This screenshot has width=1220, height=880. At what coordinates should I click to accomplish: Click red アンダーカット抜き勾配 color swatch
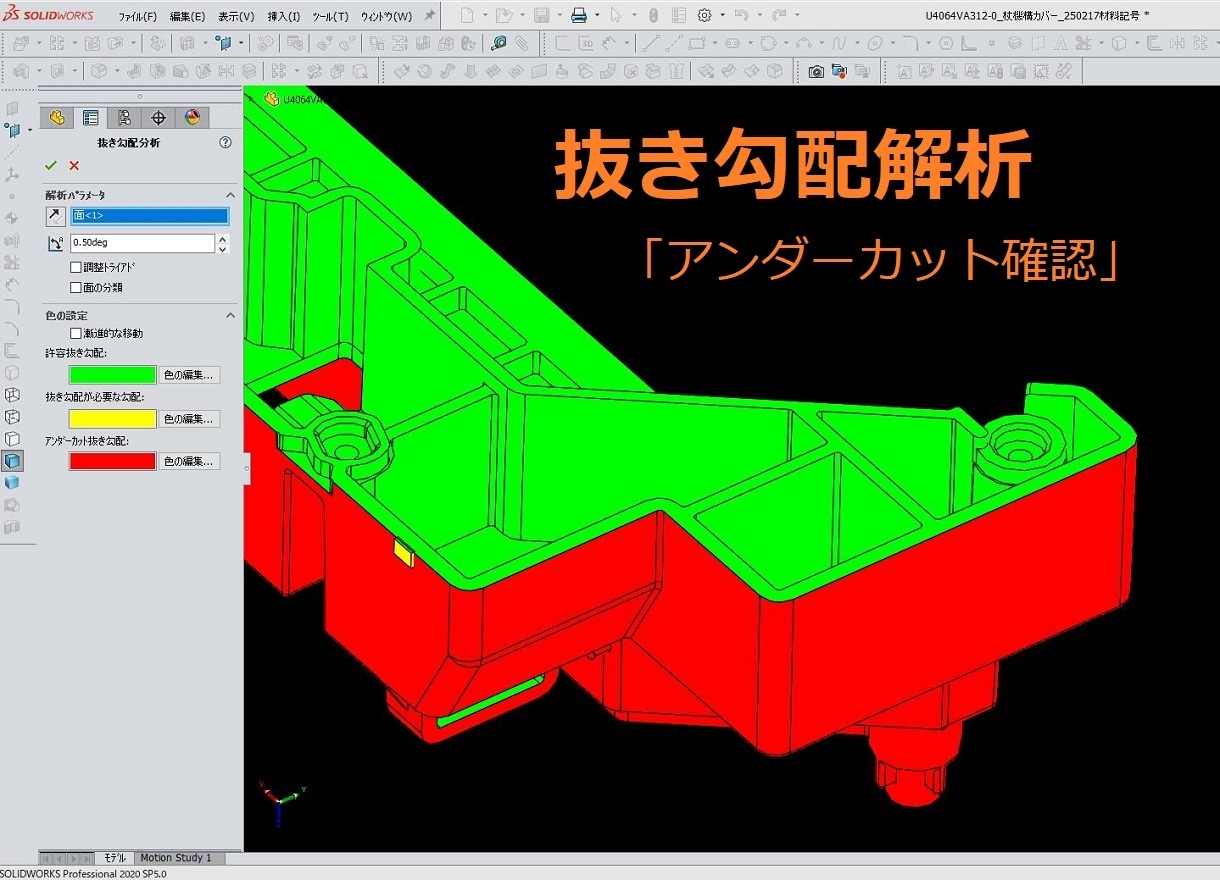(113, 461)
